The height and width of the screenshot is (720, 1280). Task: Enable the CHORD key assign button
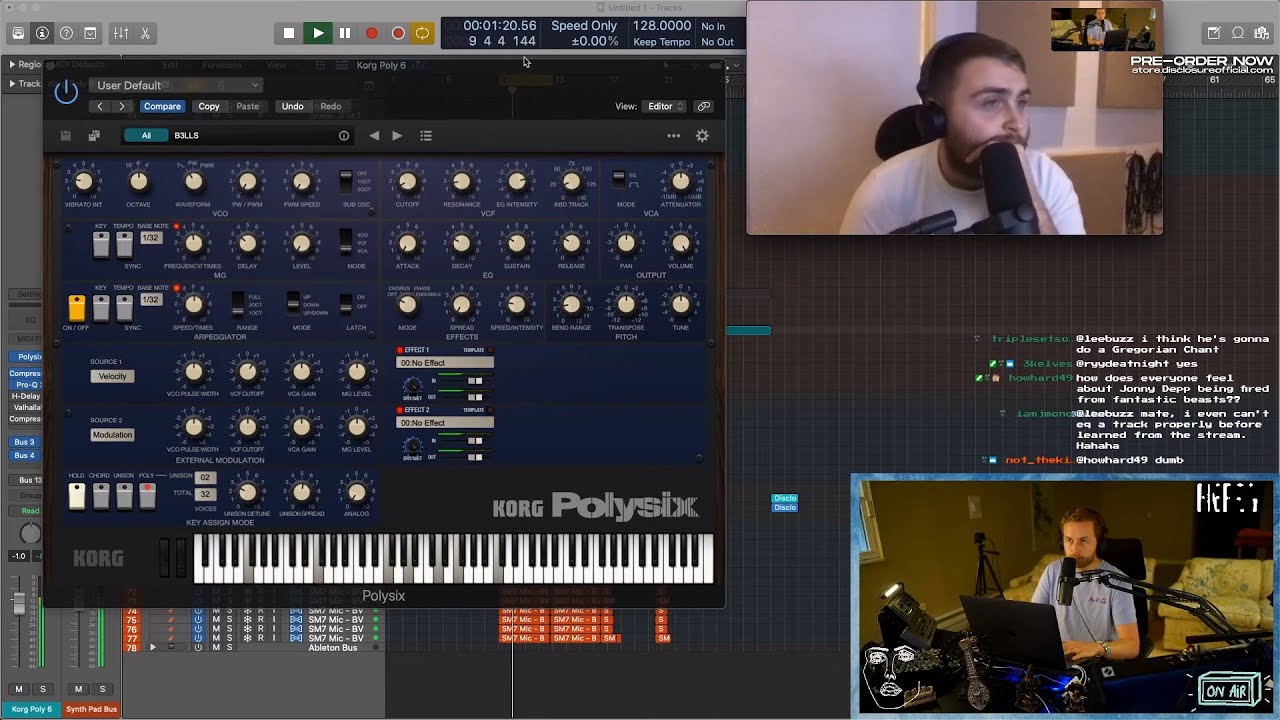click(x=101, y=494)
